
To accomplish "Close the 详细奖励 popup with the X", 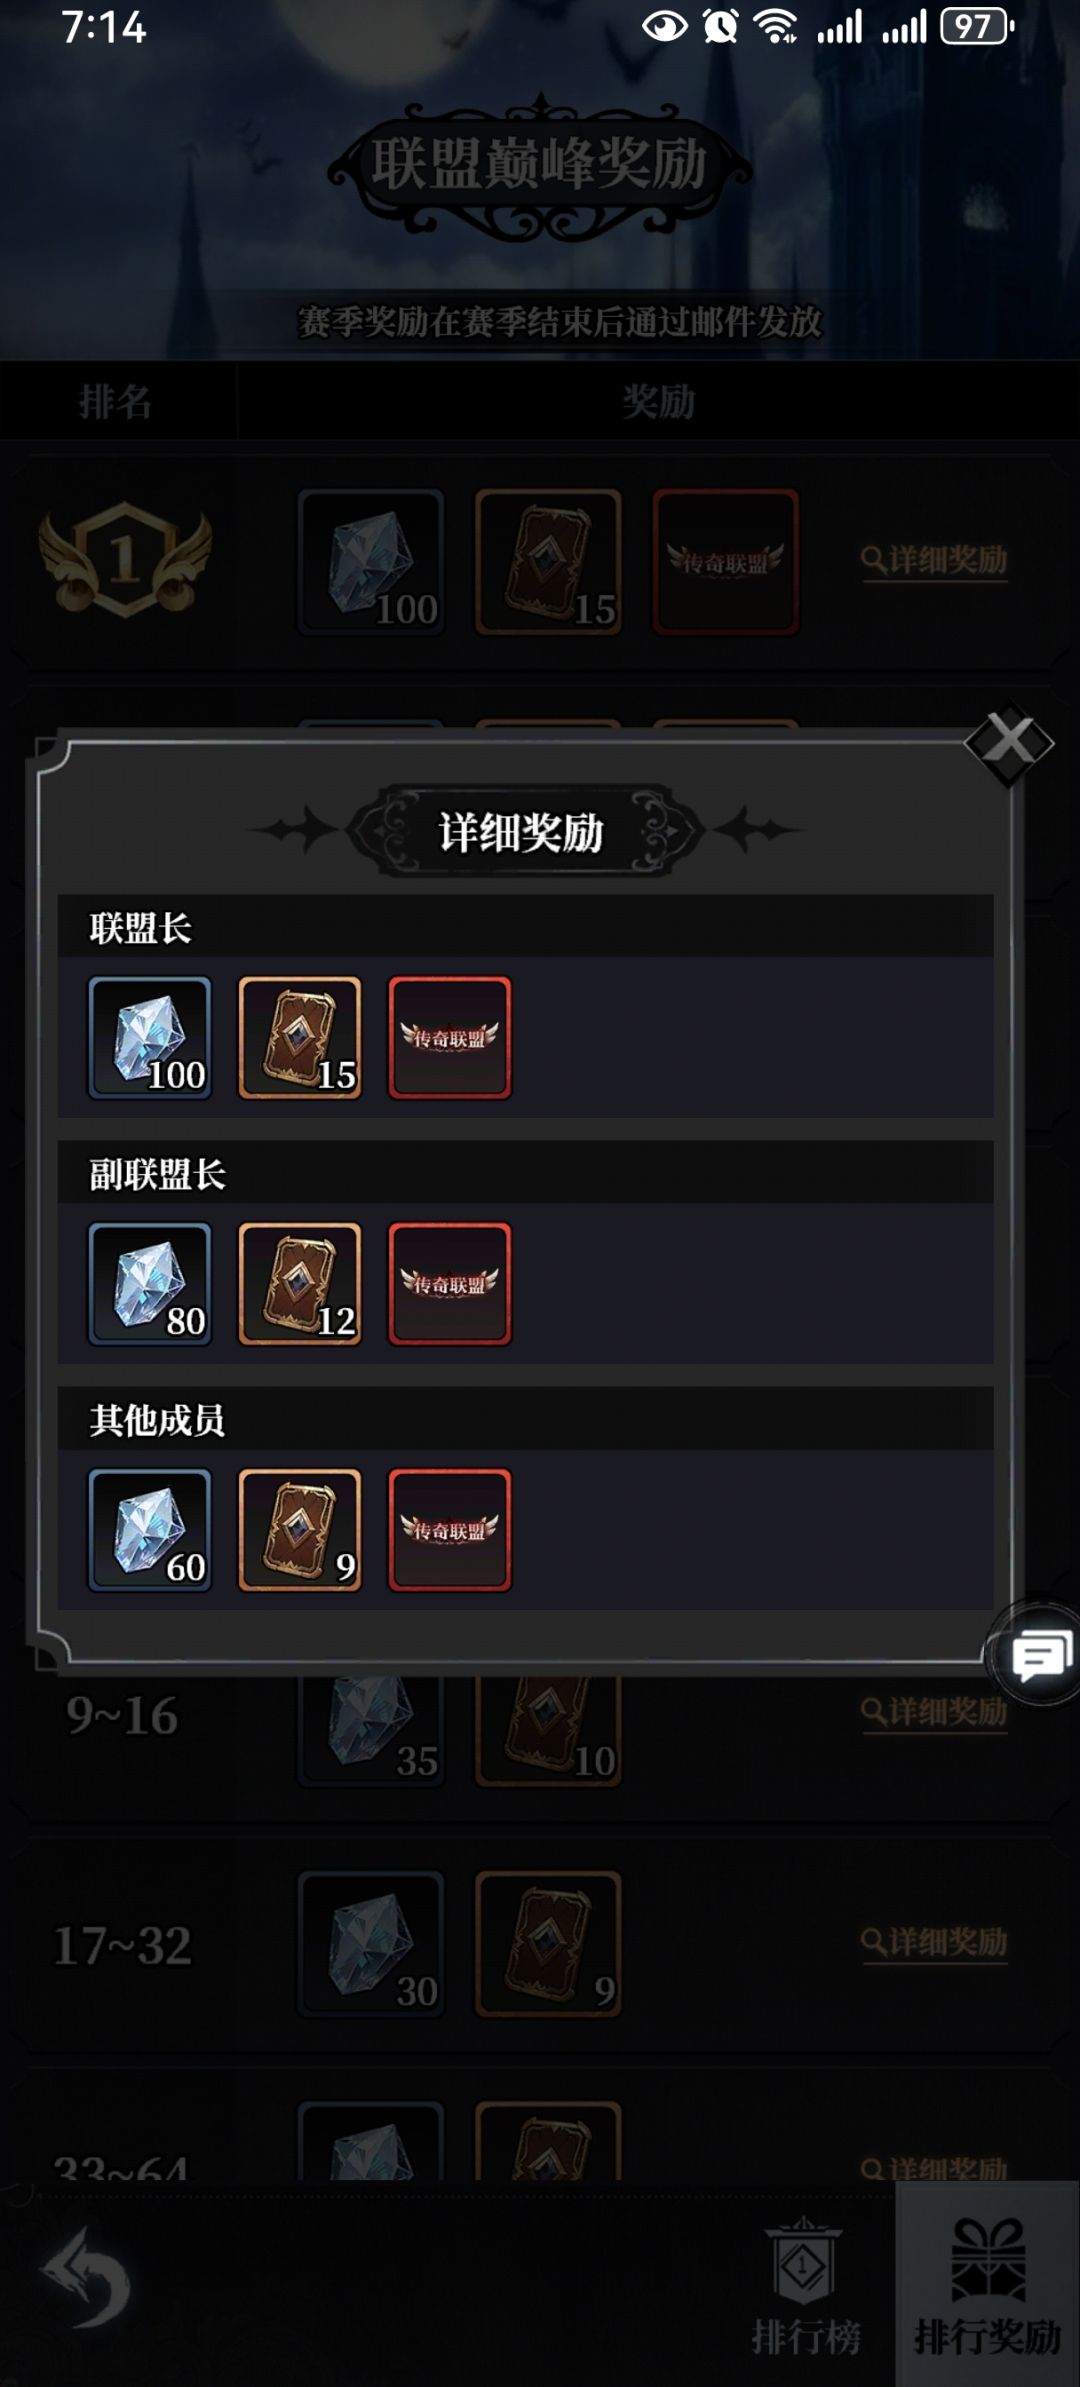I will pyautogui.click(x=1009, y=743).
